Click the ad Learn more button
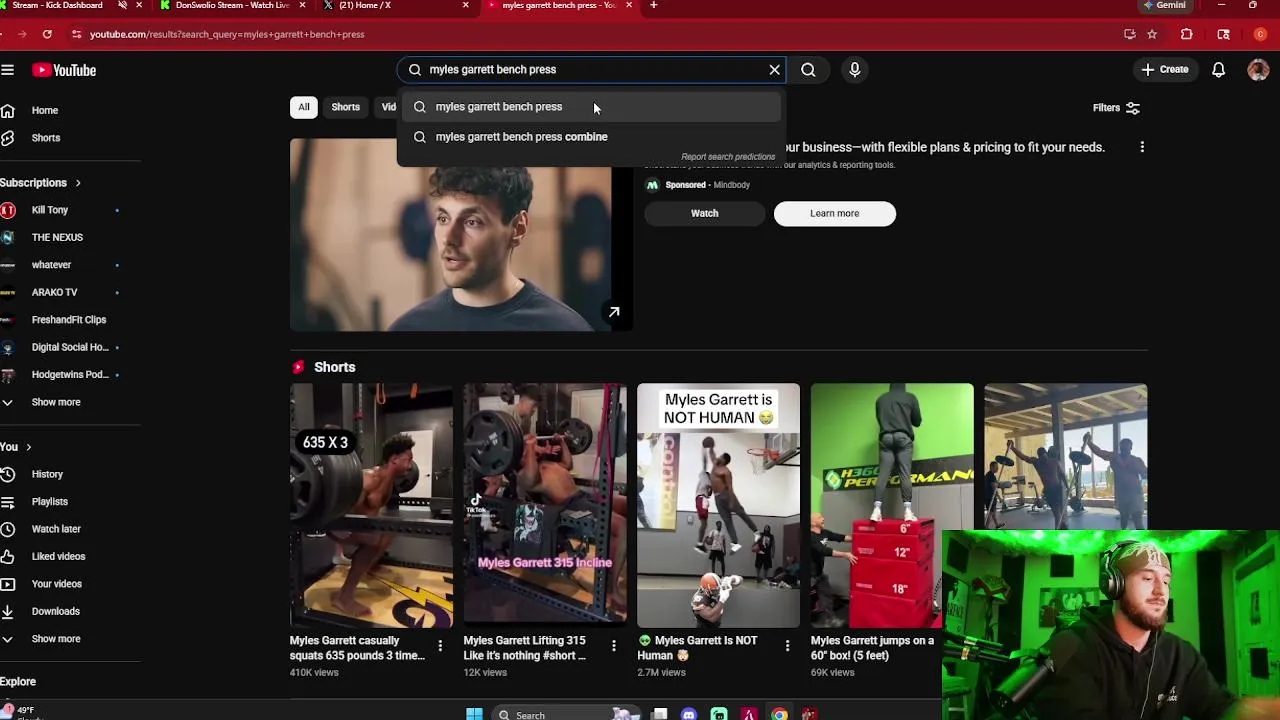The image size is (1280, 720). pos(835,213)
